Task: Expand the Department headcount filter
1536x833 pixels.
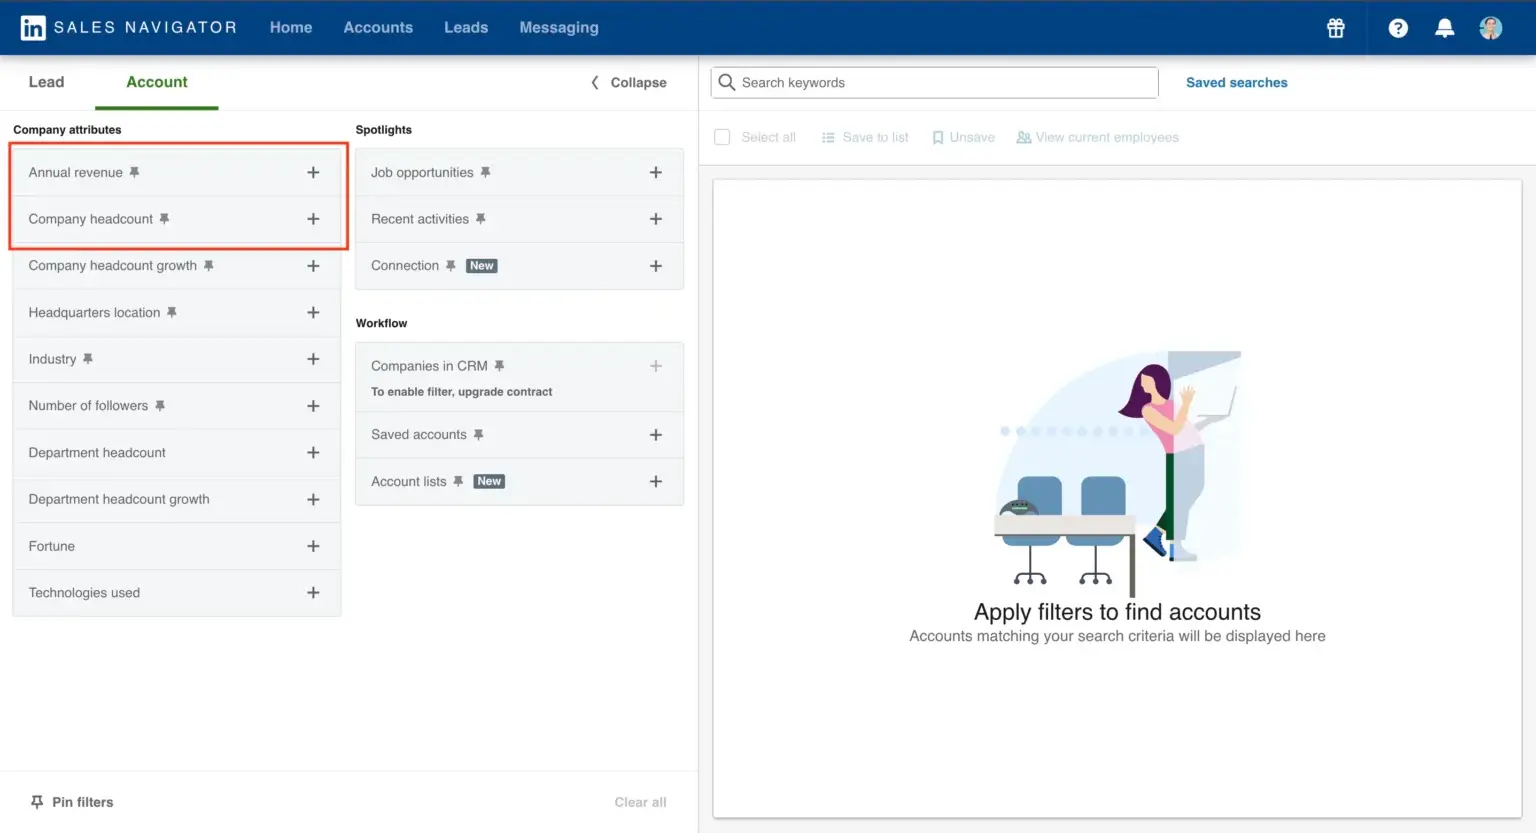Action: coord(313,453)
